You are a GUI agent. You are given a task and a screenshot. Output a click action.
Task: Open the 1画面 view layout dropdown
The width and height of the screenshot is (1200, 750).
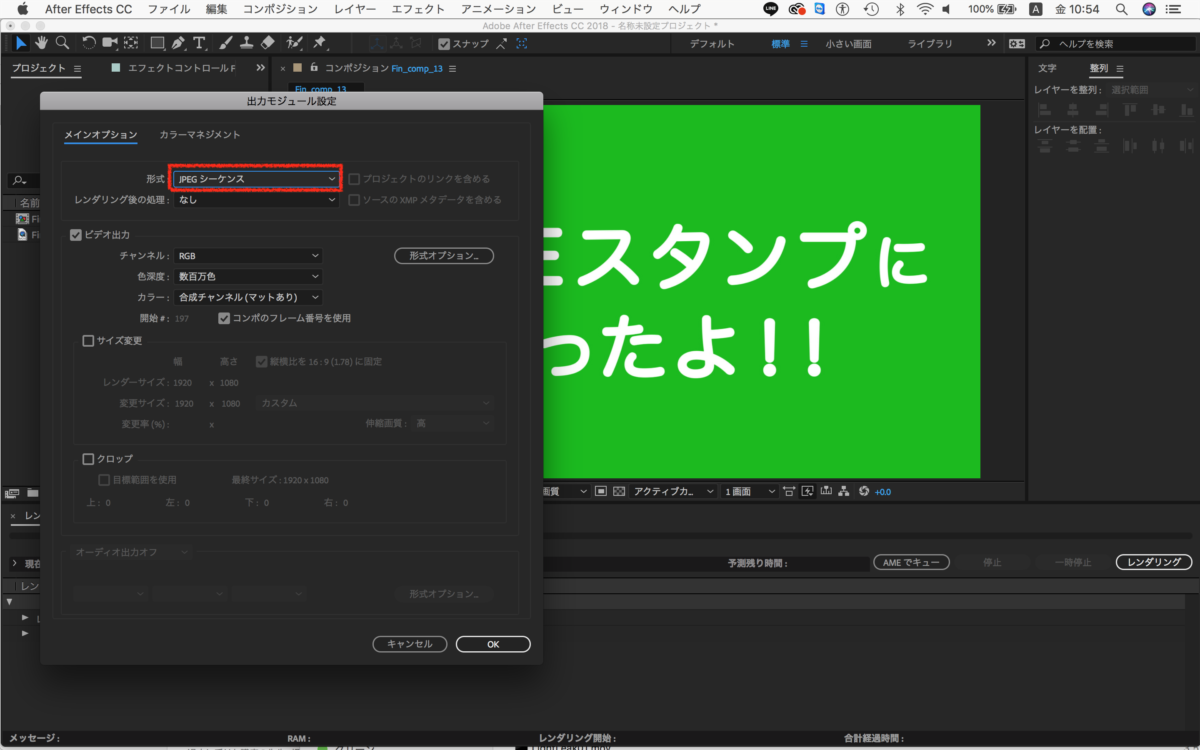tap(751, 491)
